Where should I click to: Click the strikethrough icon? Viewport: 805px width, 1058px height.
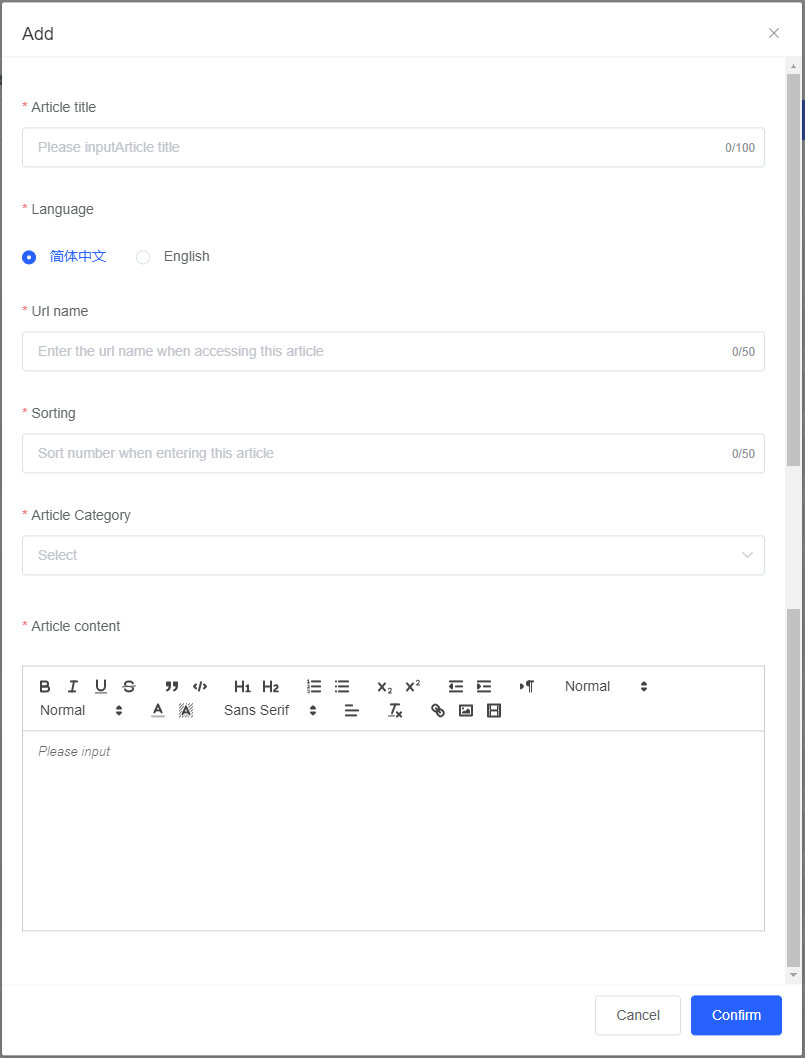point(129,686)
